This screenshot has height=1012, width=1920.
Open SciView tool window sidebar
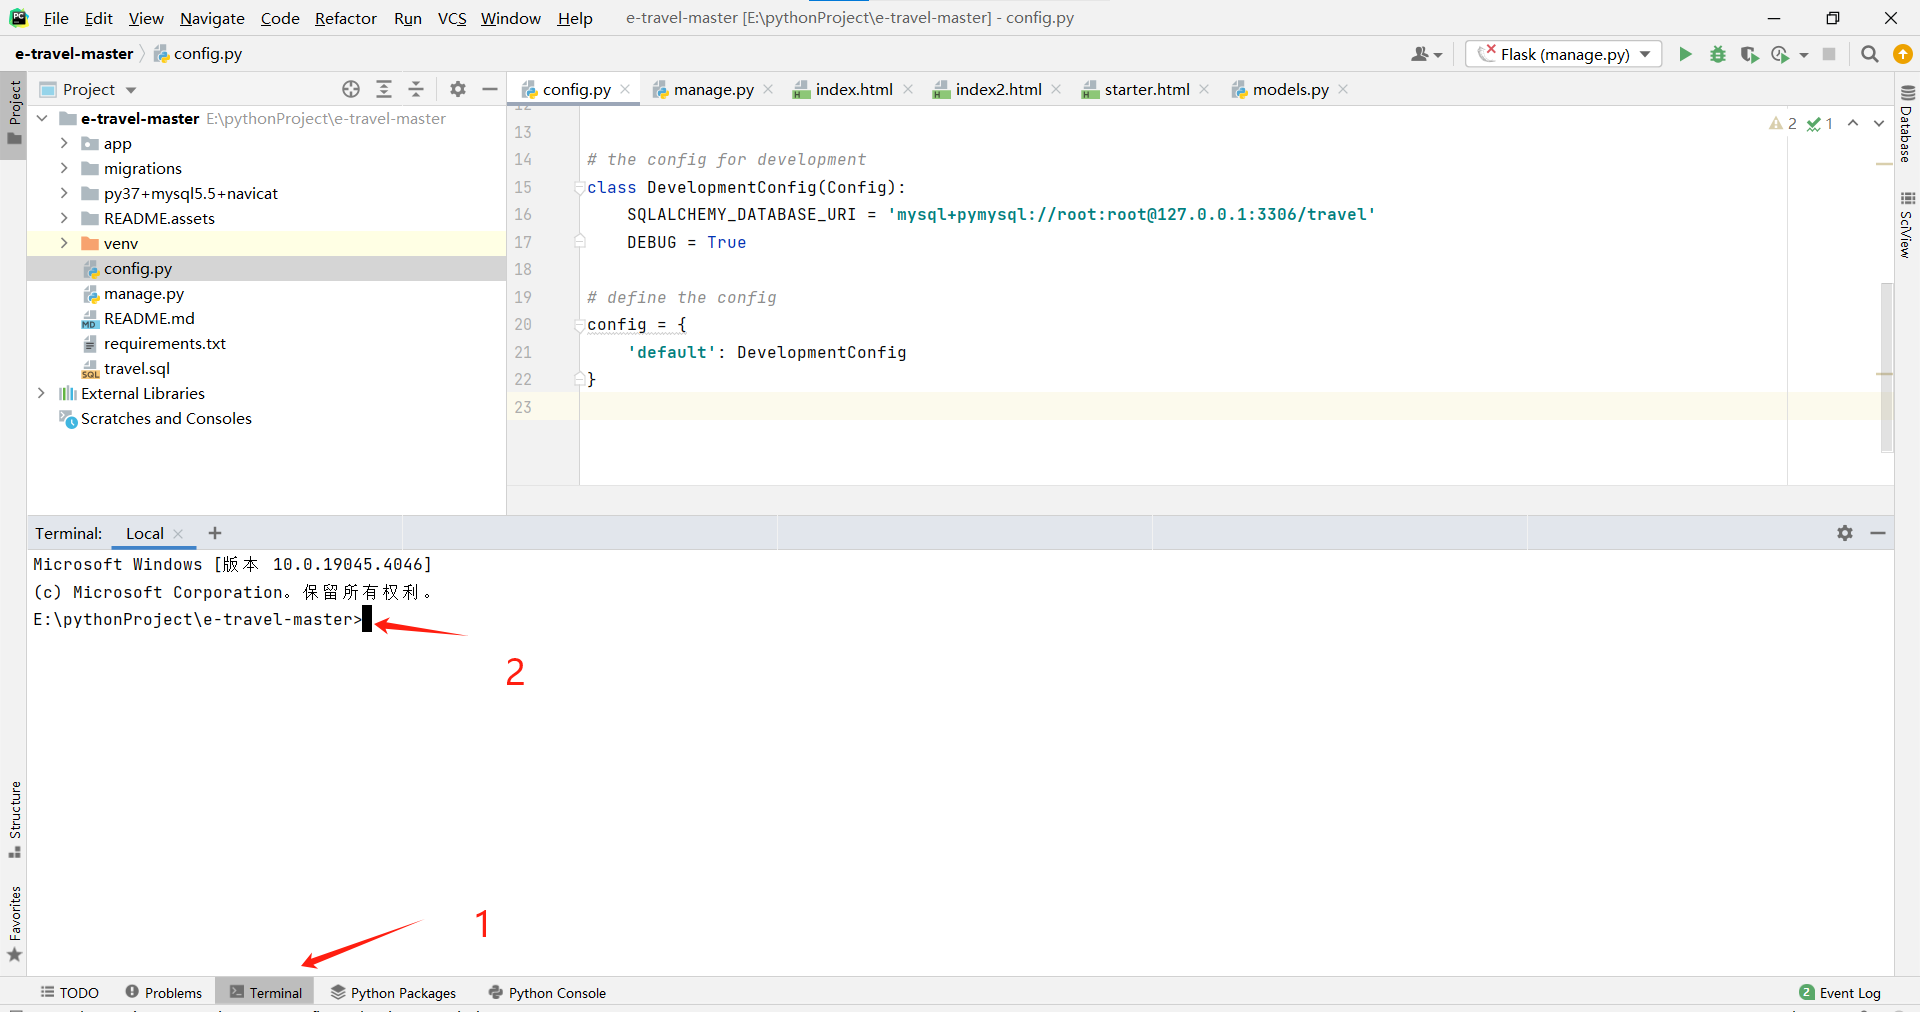[1907, 224]
